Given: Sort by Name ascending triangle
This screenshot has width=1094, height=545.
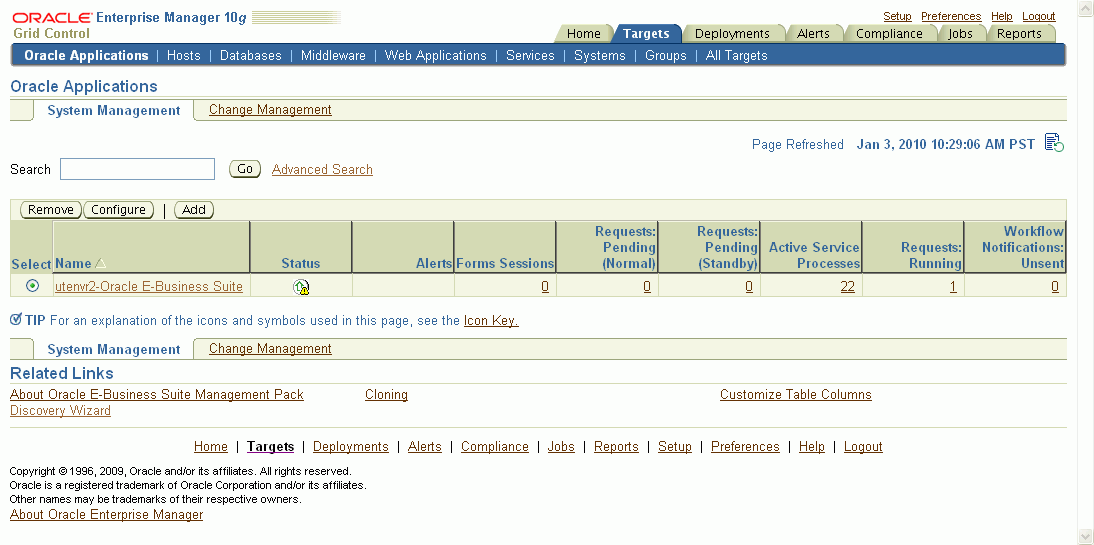Looking at the screenshot, I should pyautogui.click(x=100, y=263).
